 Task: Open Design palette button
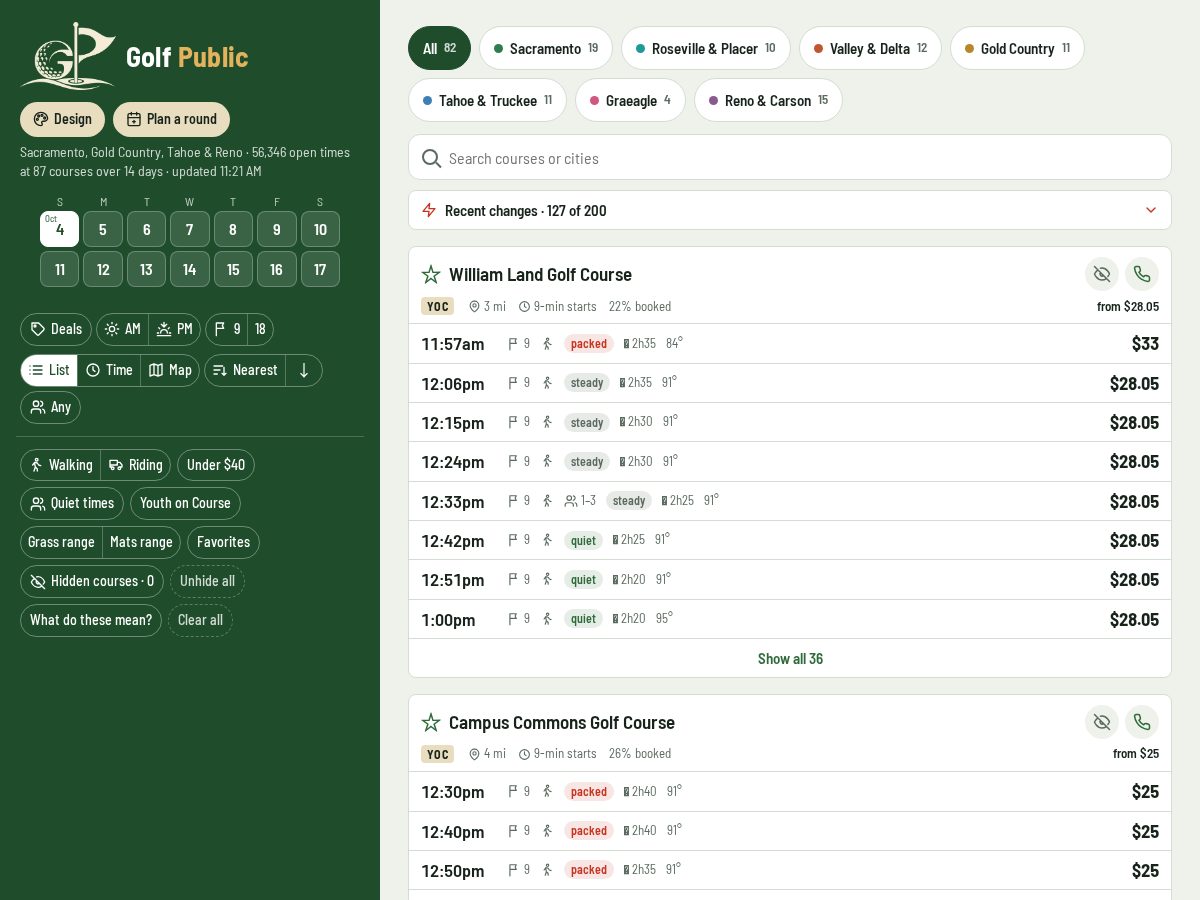[x=62, y=119]
